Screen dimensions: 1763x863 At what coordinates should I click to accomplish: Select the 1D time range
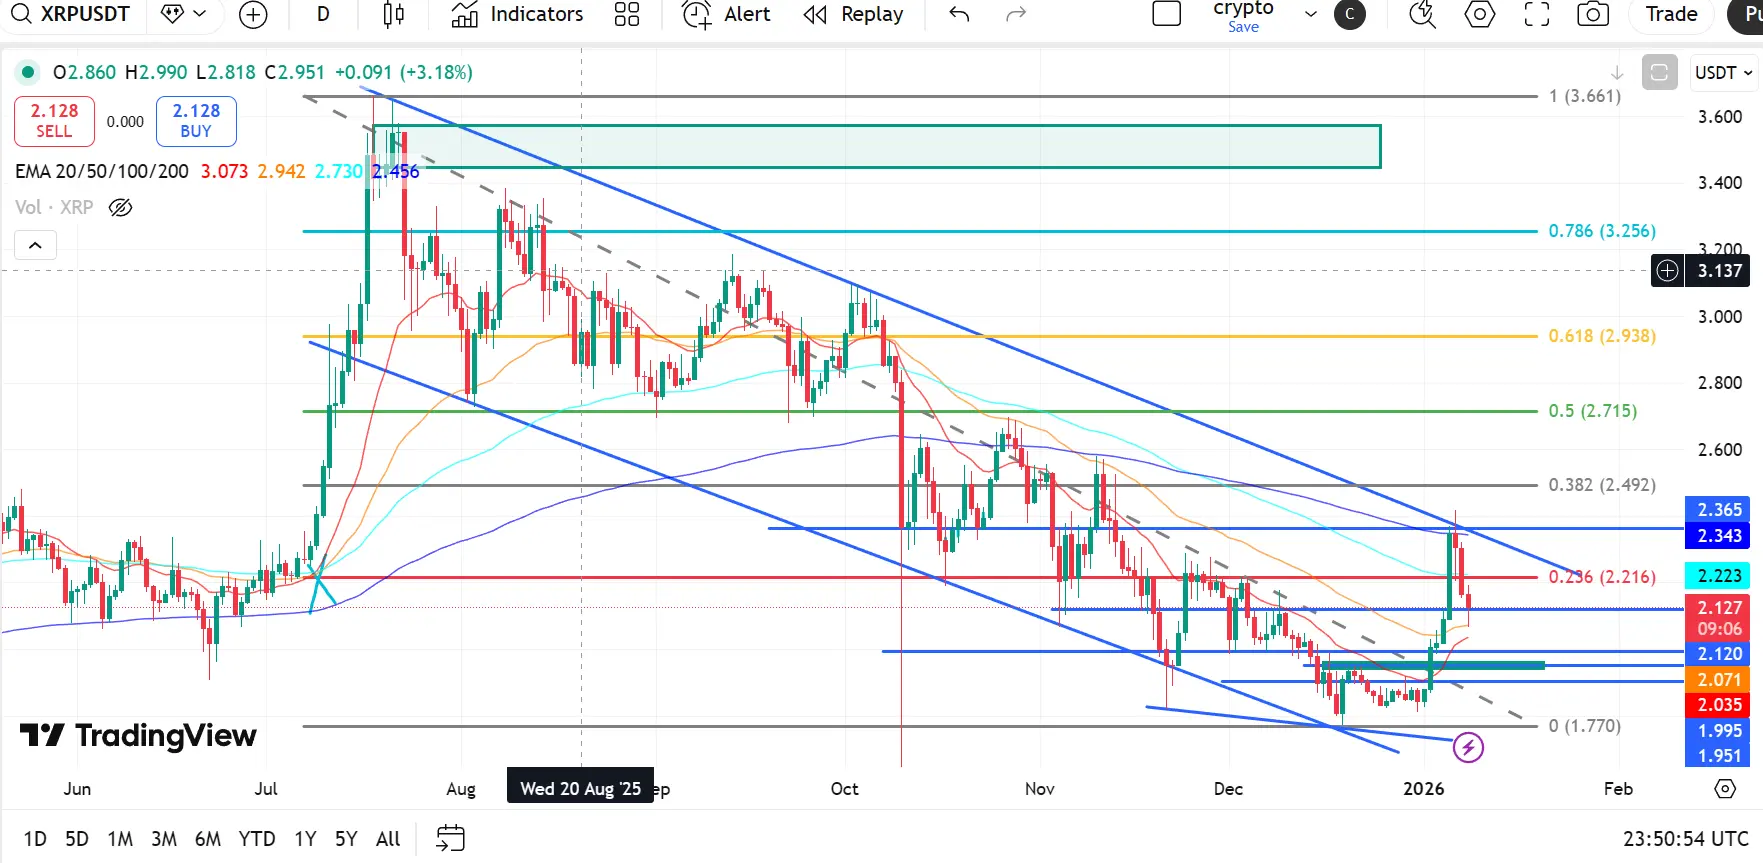click(35, 839)
